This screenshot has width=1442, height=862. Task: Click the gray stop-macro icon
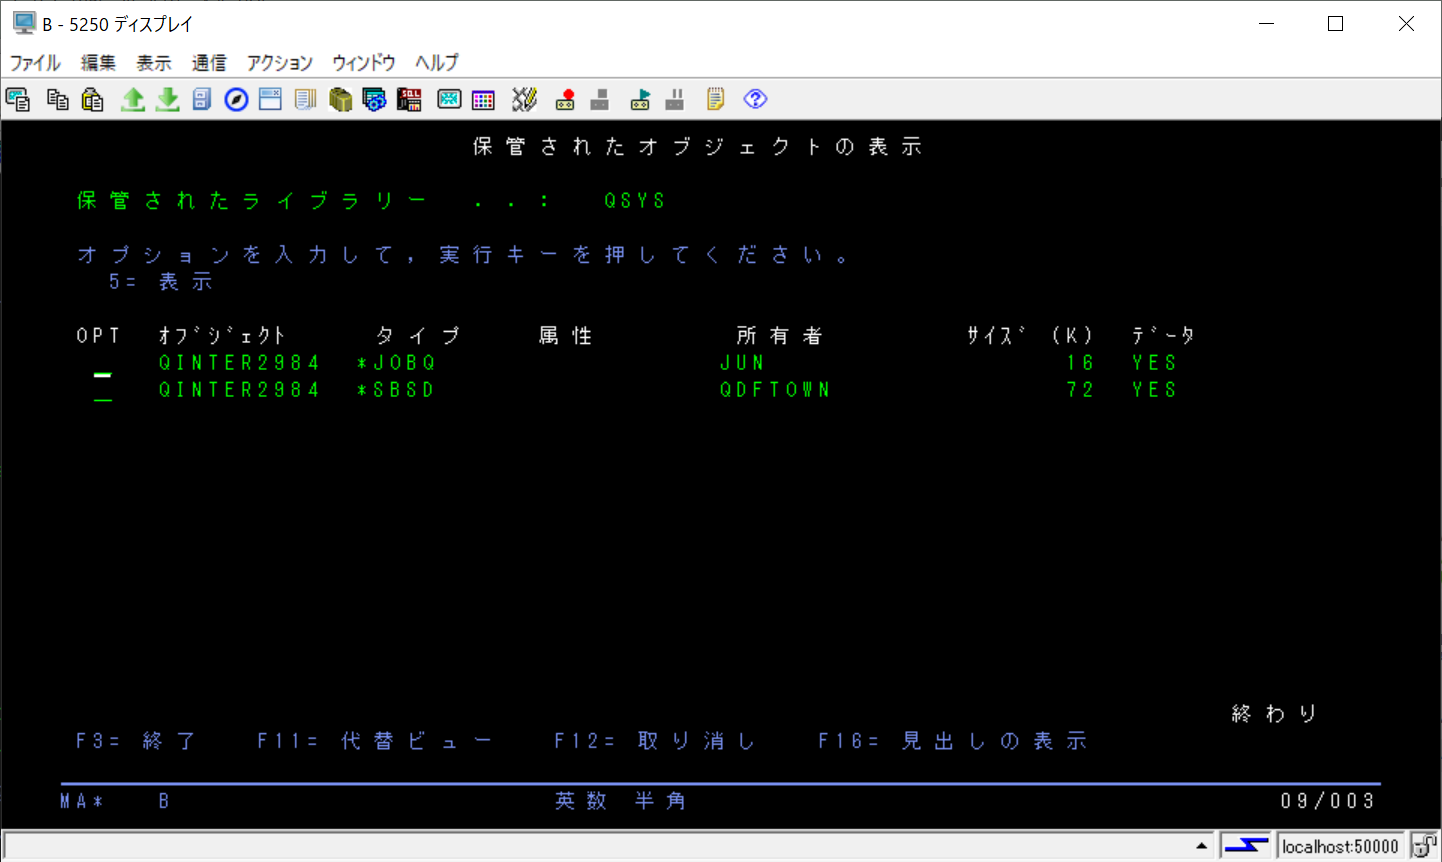tap(600, 99)
